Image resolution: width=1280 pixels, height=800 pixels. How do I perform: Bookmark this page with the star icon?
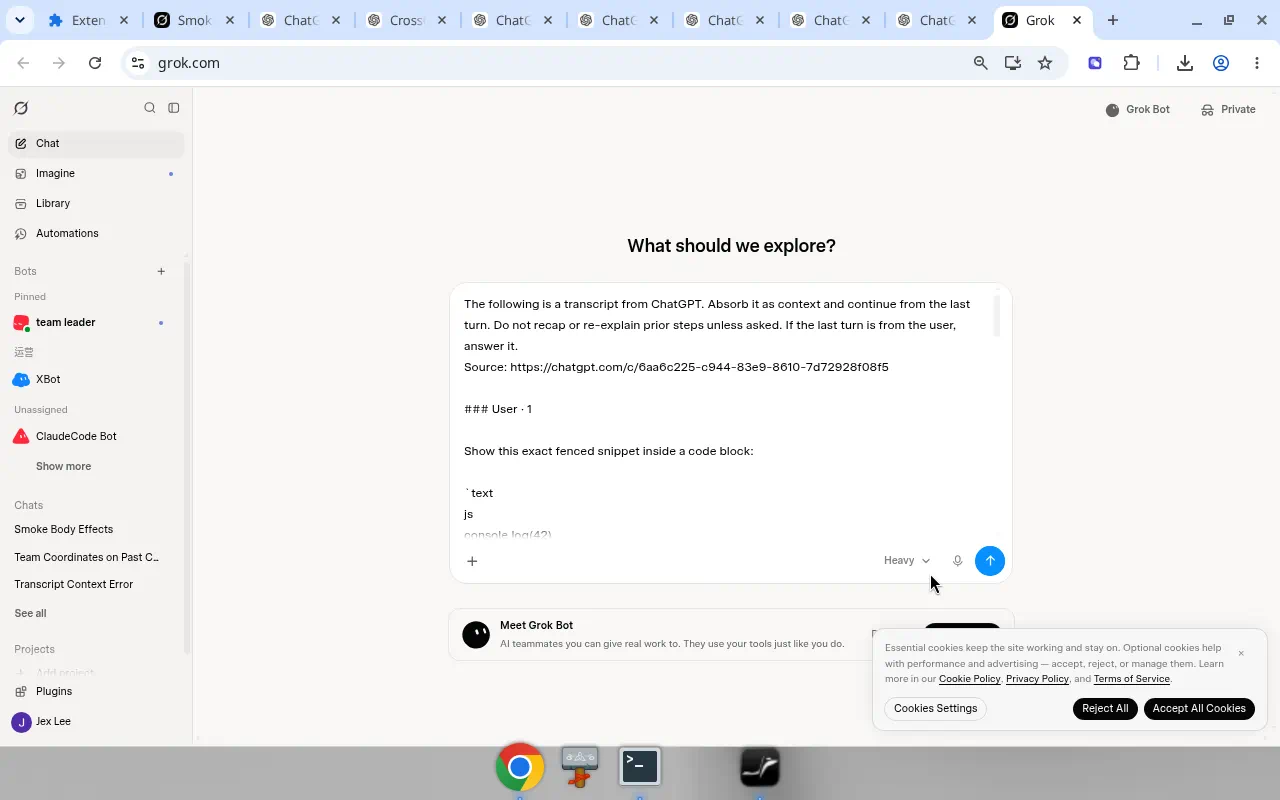(x=1045, y=63)
